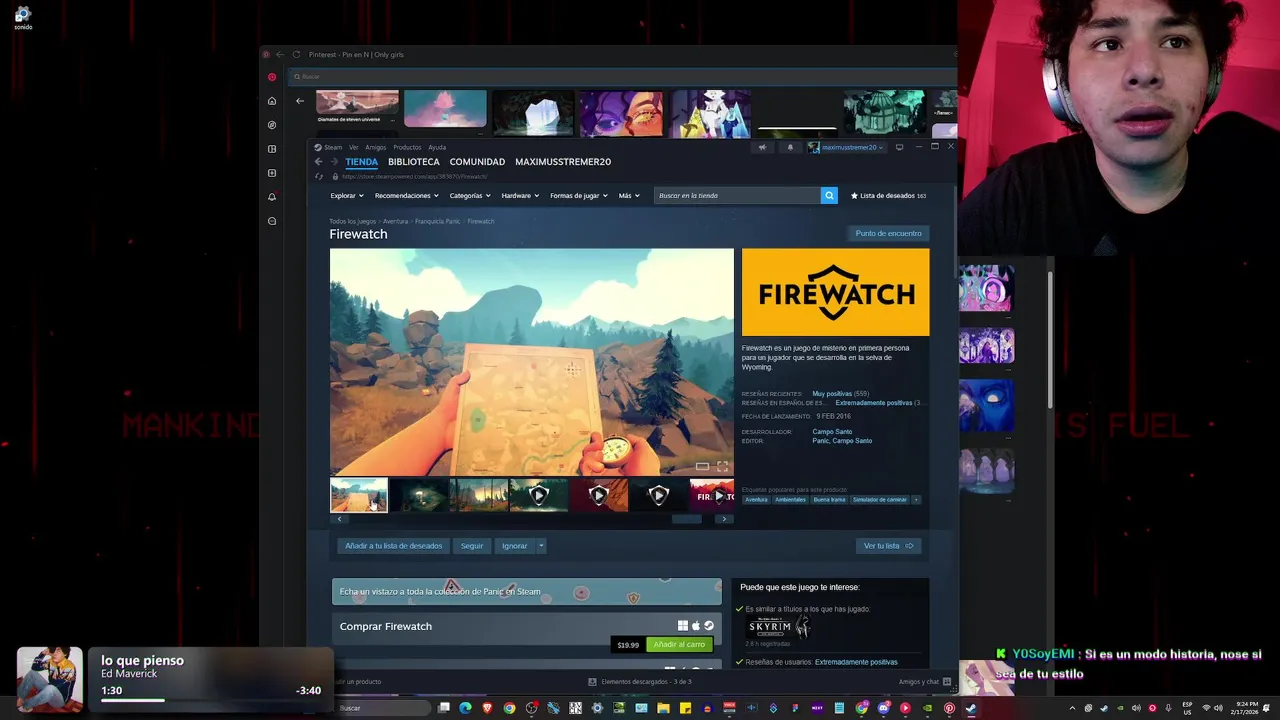Open Discord from the taskbar

pyautogui.click(x=883, y=708)
